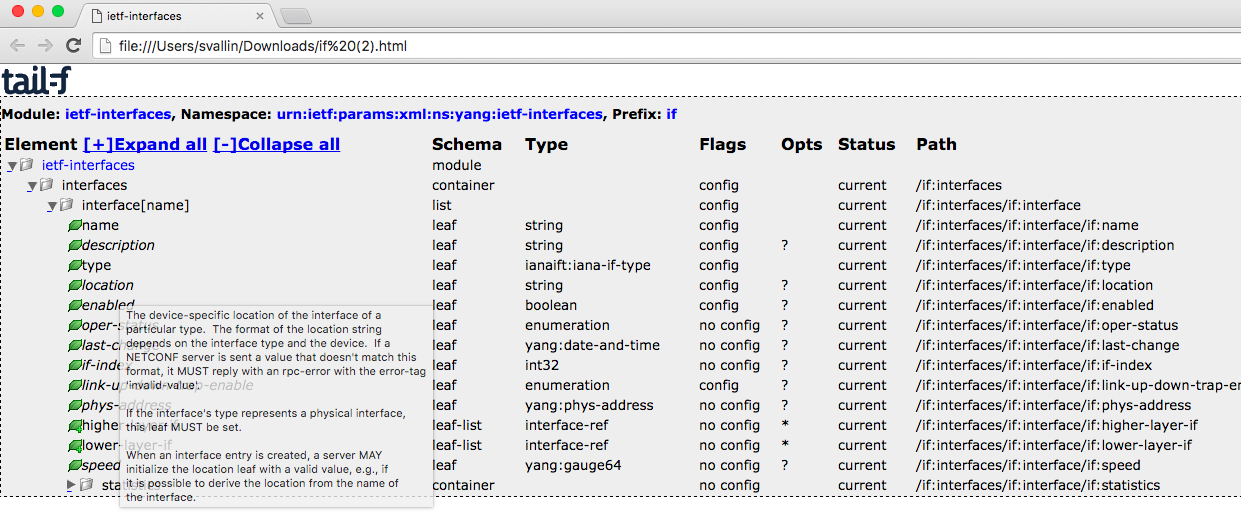Collapse the interface[name] list node
The height and width of the screenshot is (516, 1241).
pyautogui.click(x=51, y=205)
